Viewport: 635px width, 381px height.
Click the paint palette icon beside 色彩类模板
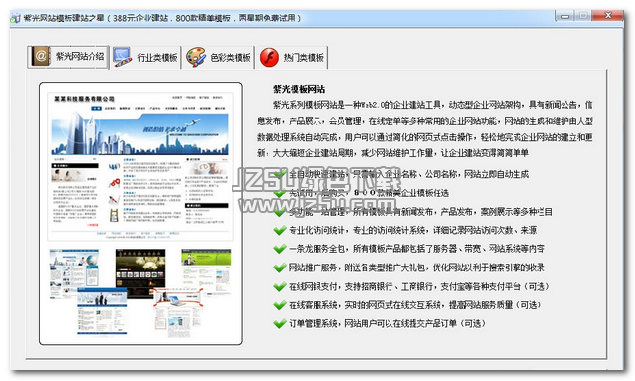click(x=196, y=57)
